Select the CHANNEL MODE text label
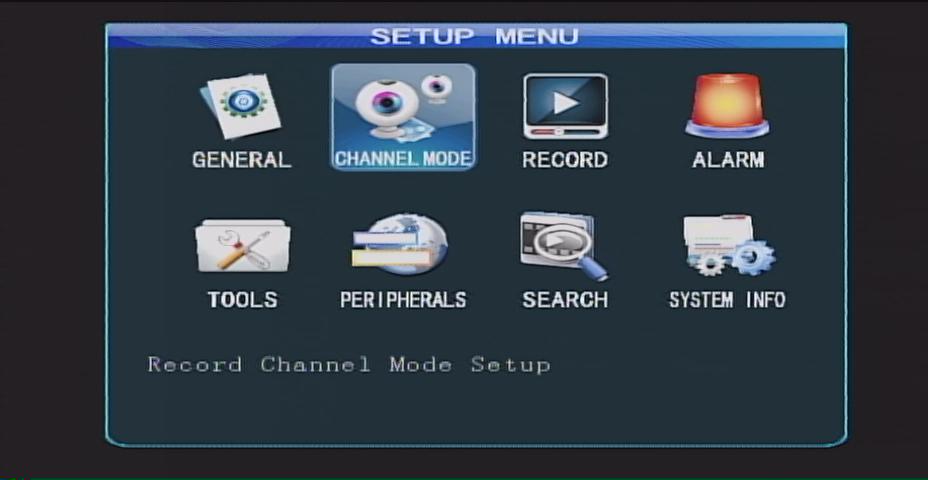Viewport: 928px width, 480px height. pos(403,159)
